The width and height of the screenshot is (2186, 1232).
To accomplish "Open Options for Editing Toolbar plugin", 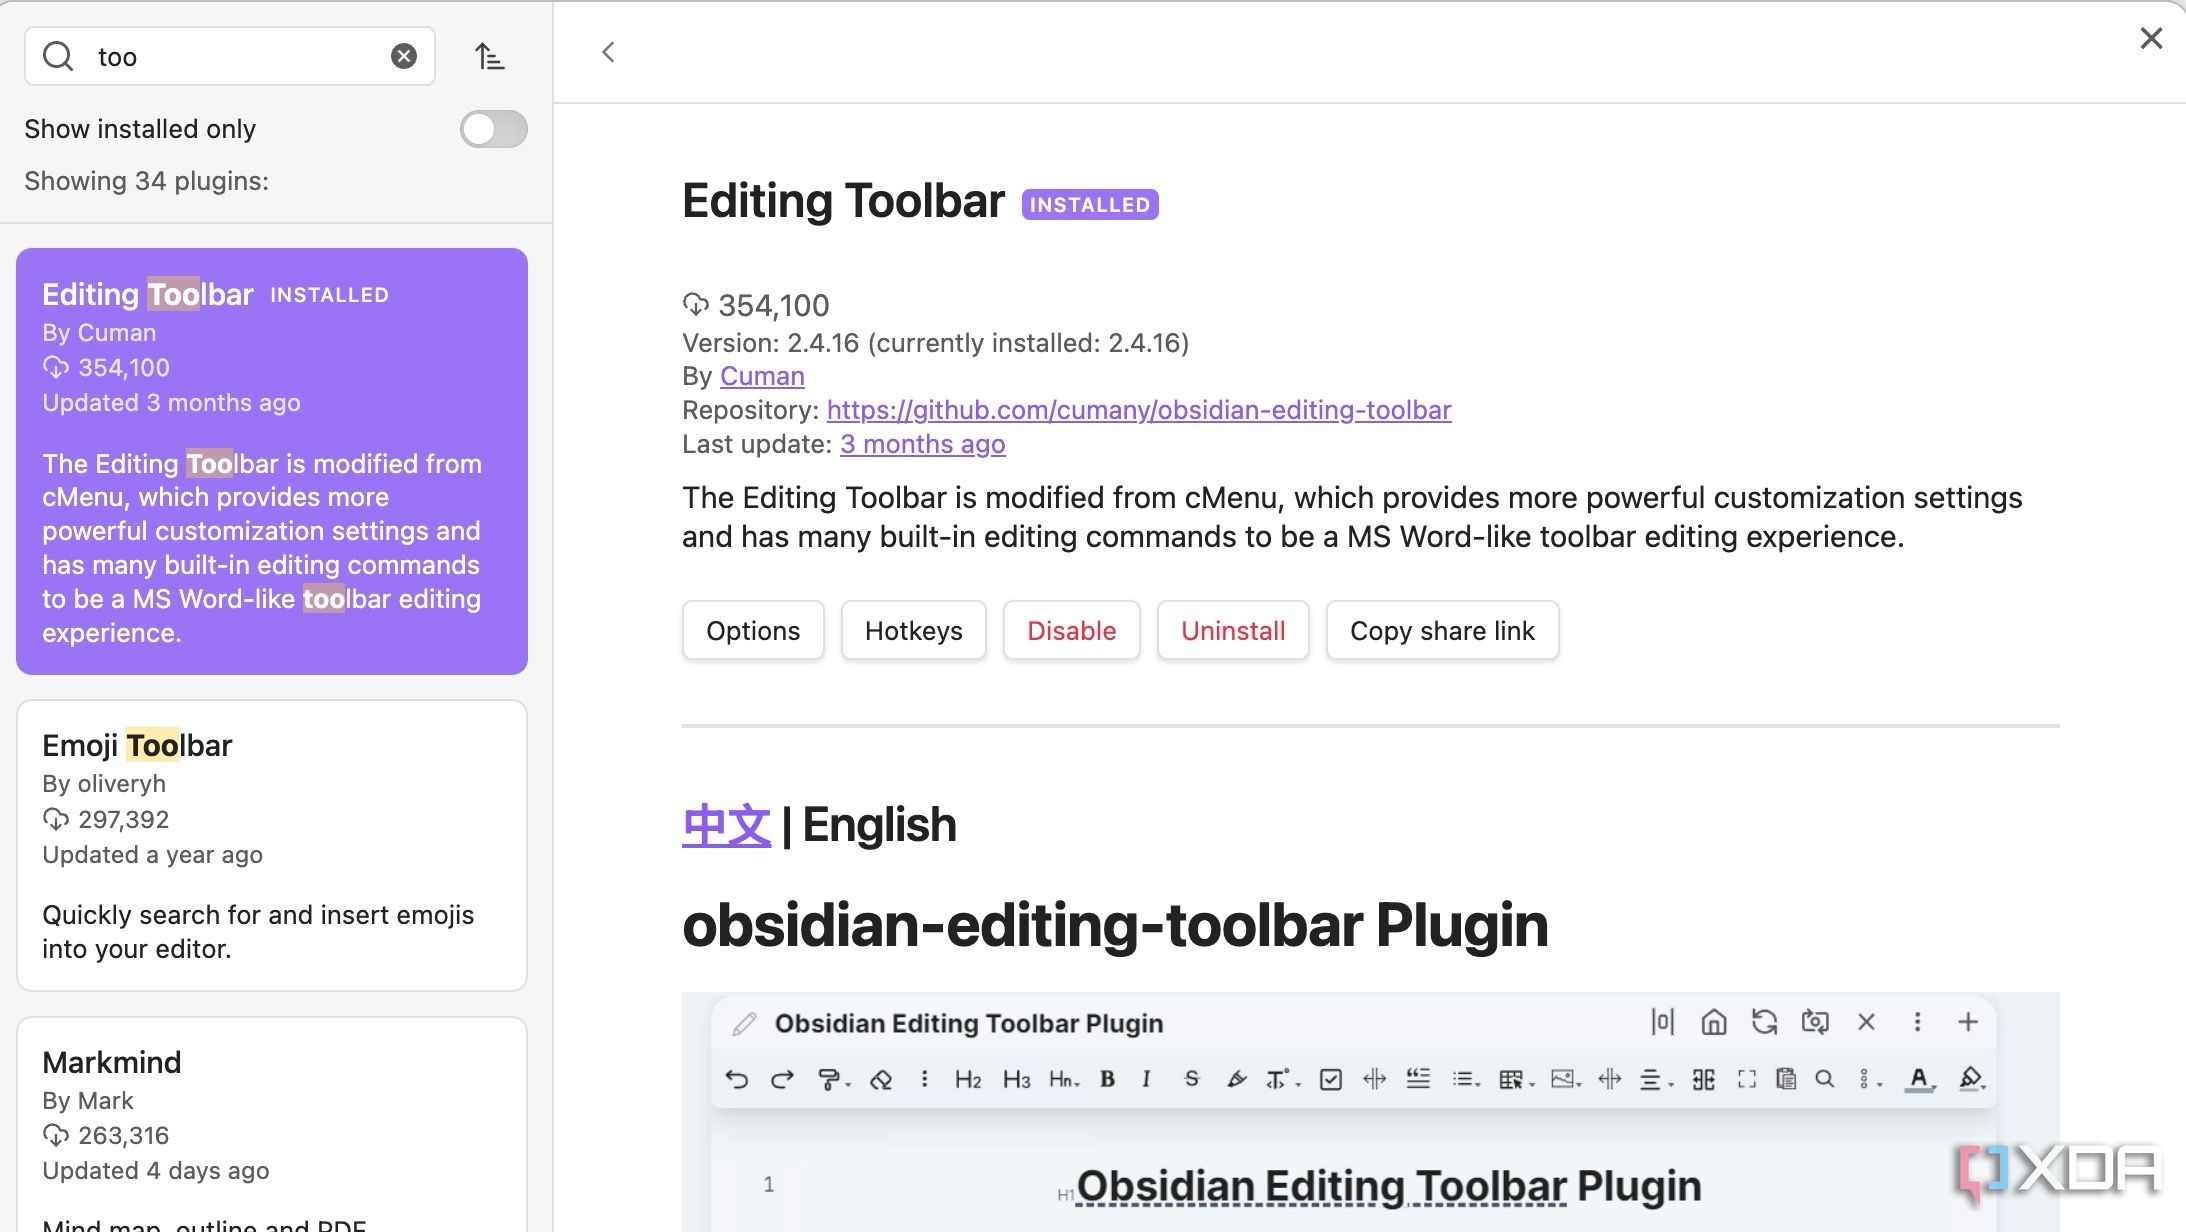I will [x=752, y=629].
